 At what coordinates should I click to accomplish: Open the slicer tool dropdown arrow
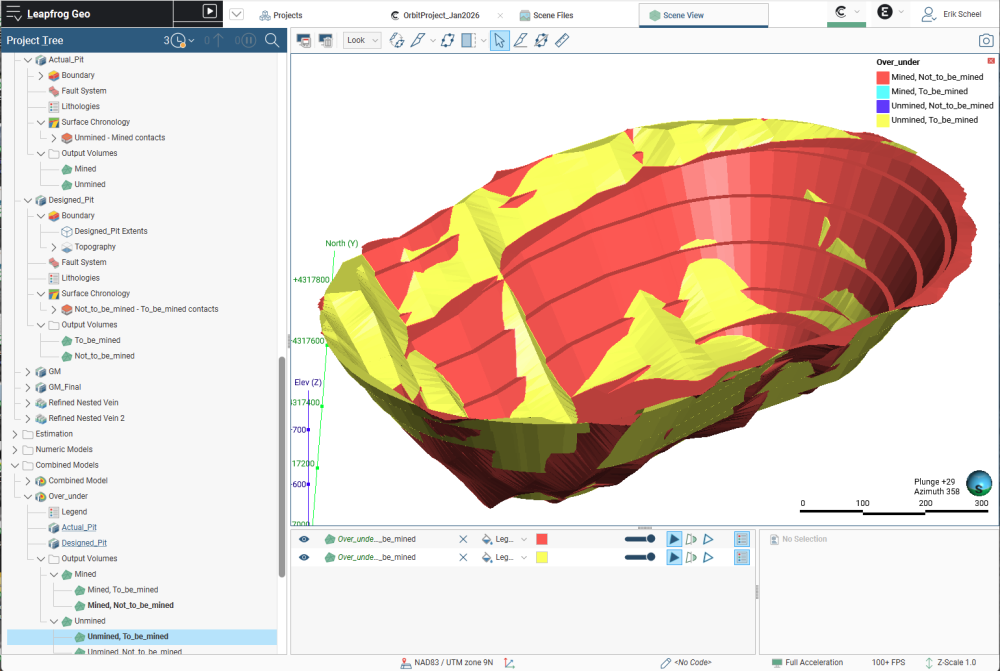433,41
